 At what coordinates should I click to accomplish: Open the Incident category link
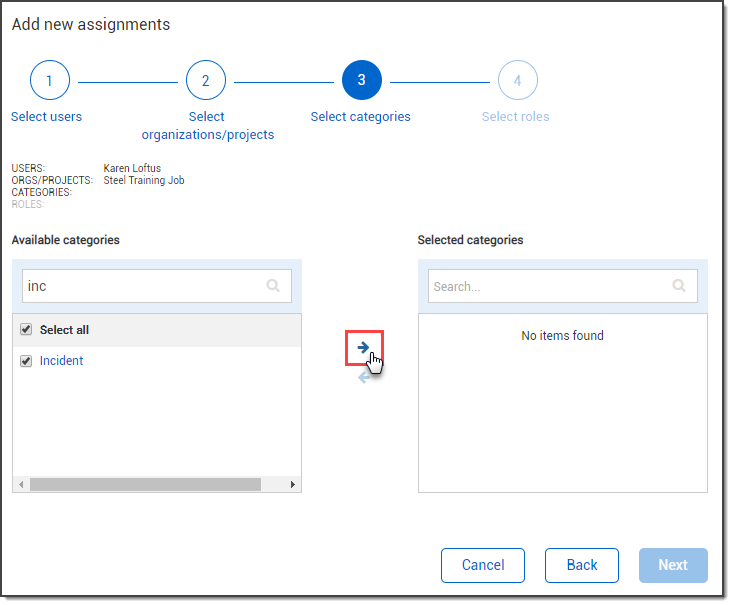[x=62, y=361]
